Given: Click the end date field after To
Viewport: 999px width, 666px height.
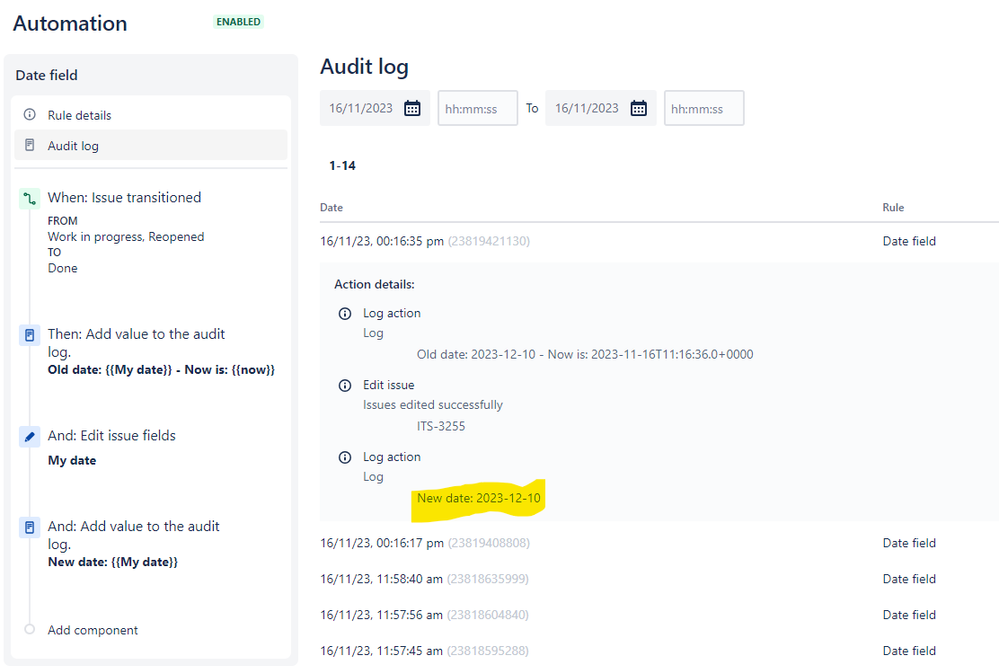Looking at the screenshot, I should (x=601, y=108).
